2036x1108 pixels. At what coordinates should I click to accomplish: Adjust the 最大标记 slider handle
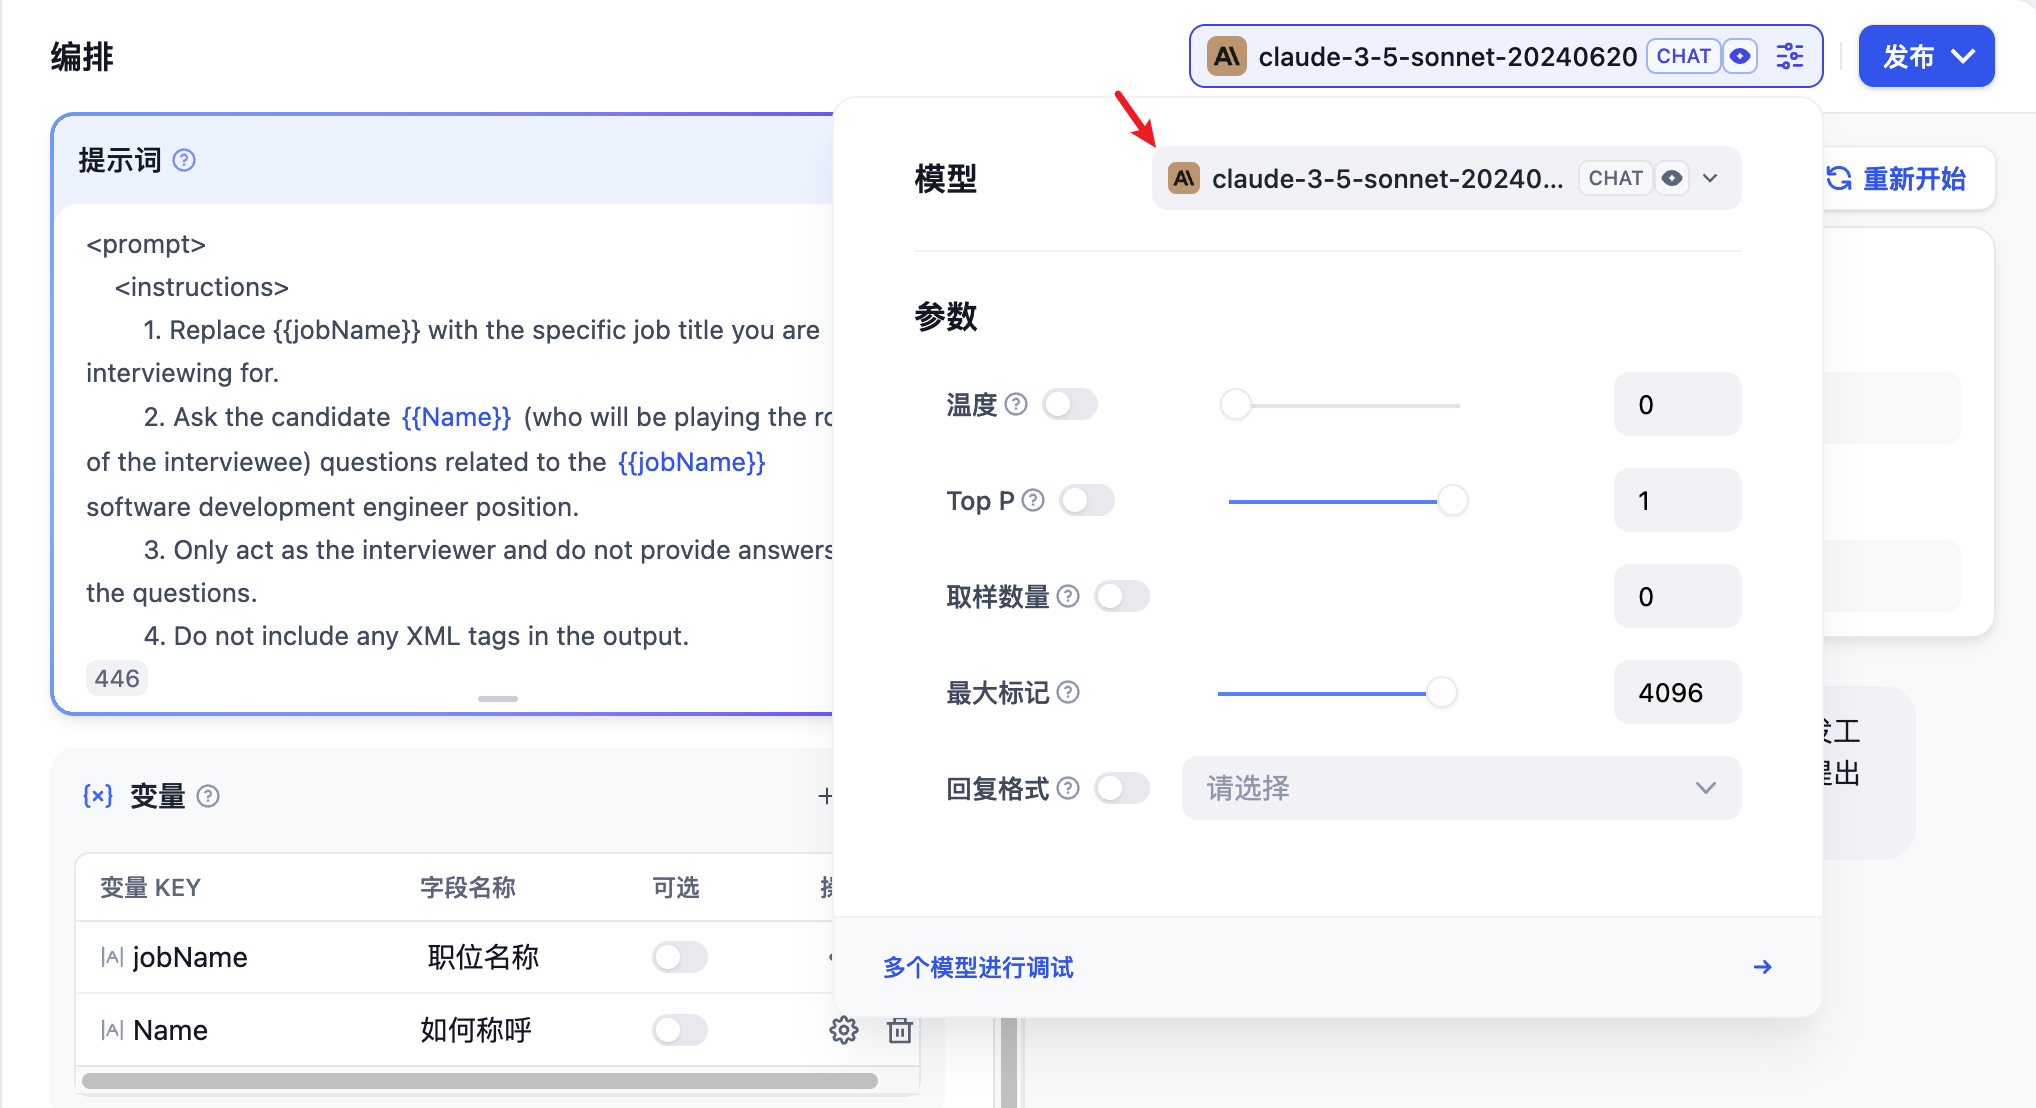[1441, 692]
